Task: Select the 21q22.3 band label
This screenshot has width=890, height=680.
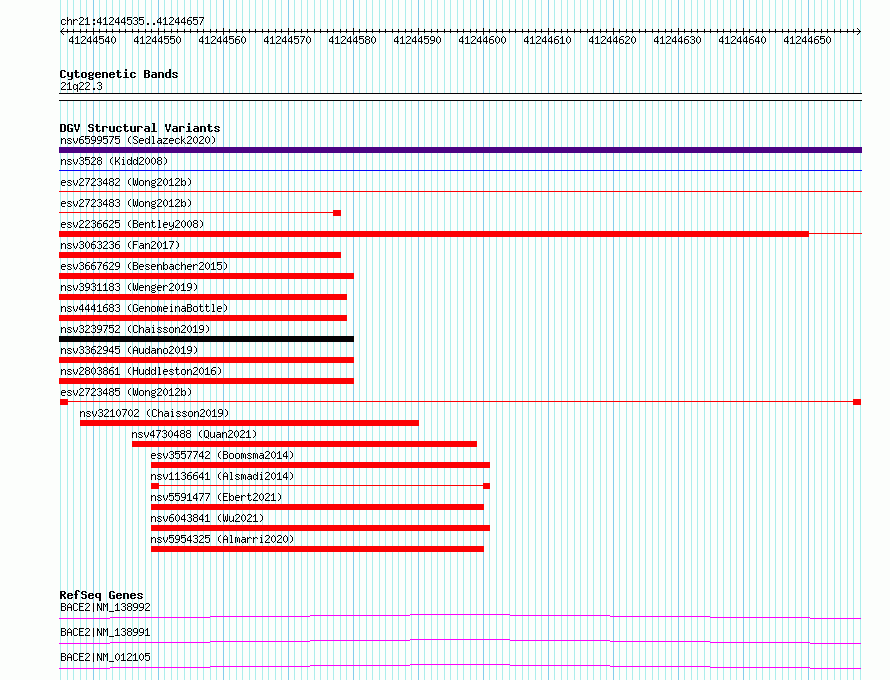Action: (x=81, y=86)
